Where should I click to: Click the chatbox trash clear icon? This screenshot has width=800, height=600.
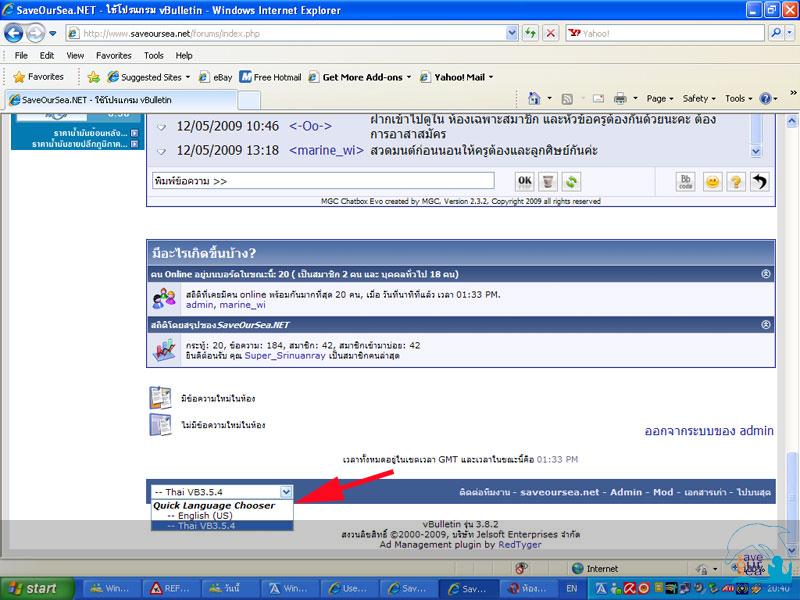point(548,181)
